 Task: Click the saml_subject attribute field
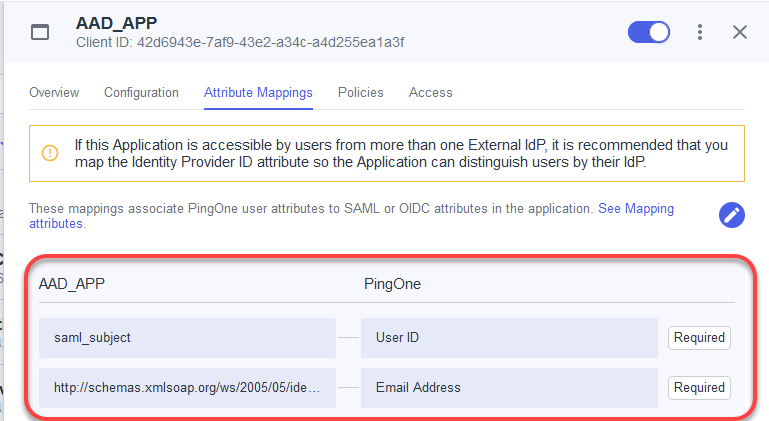tap(187, 338)
